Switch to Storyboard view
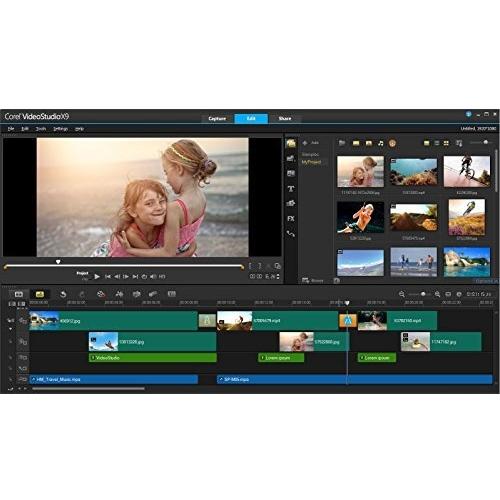The width and height of the screenshot is (500, 500). pos(19,294)
